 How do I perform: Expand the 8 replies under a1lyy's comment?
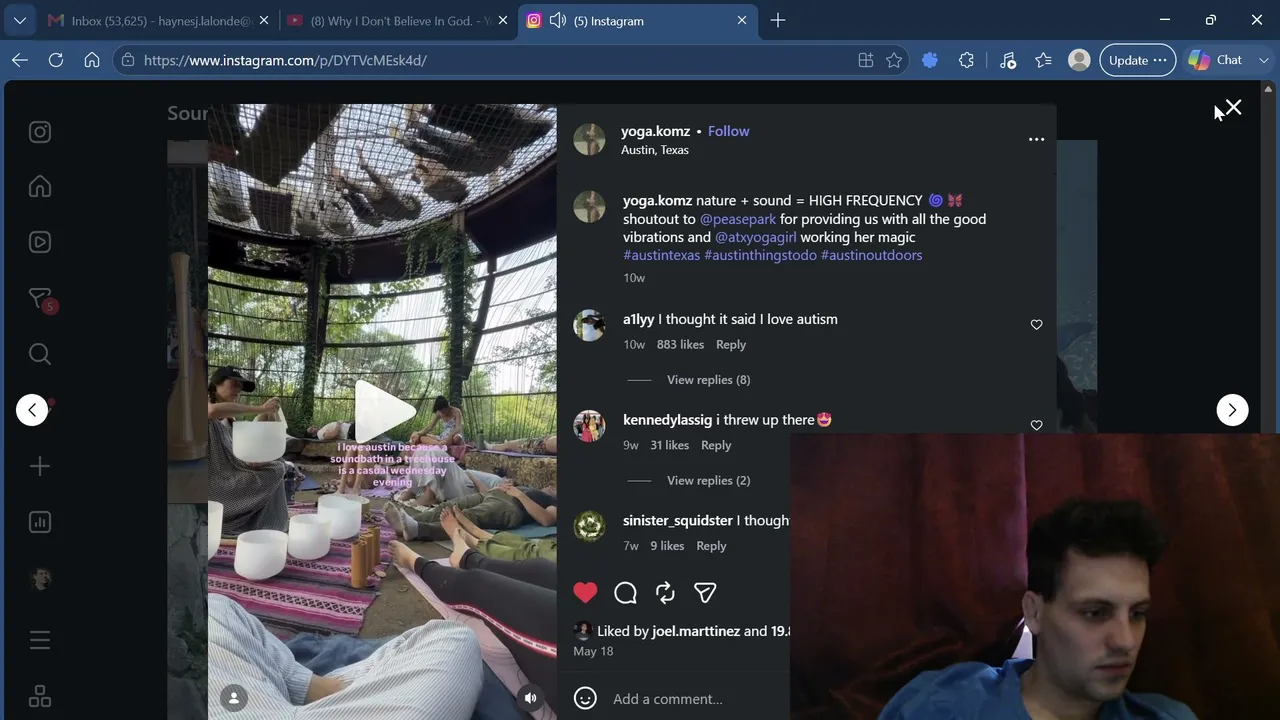708,380
